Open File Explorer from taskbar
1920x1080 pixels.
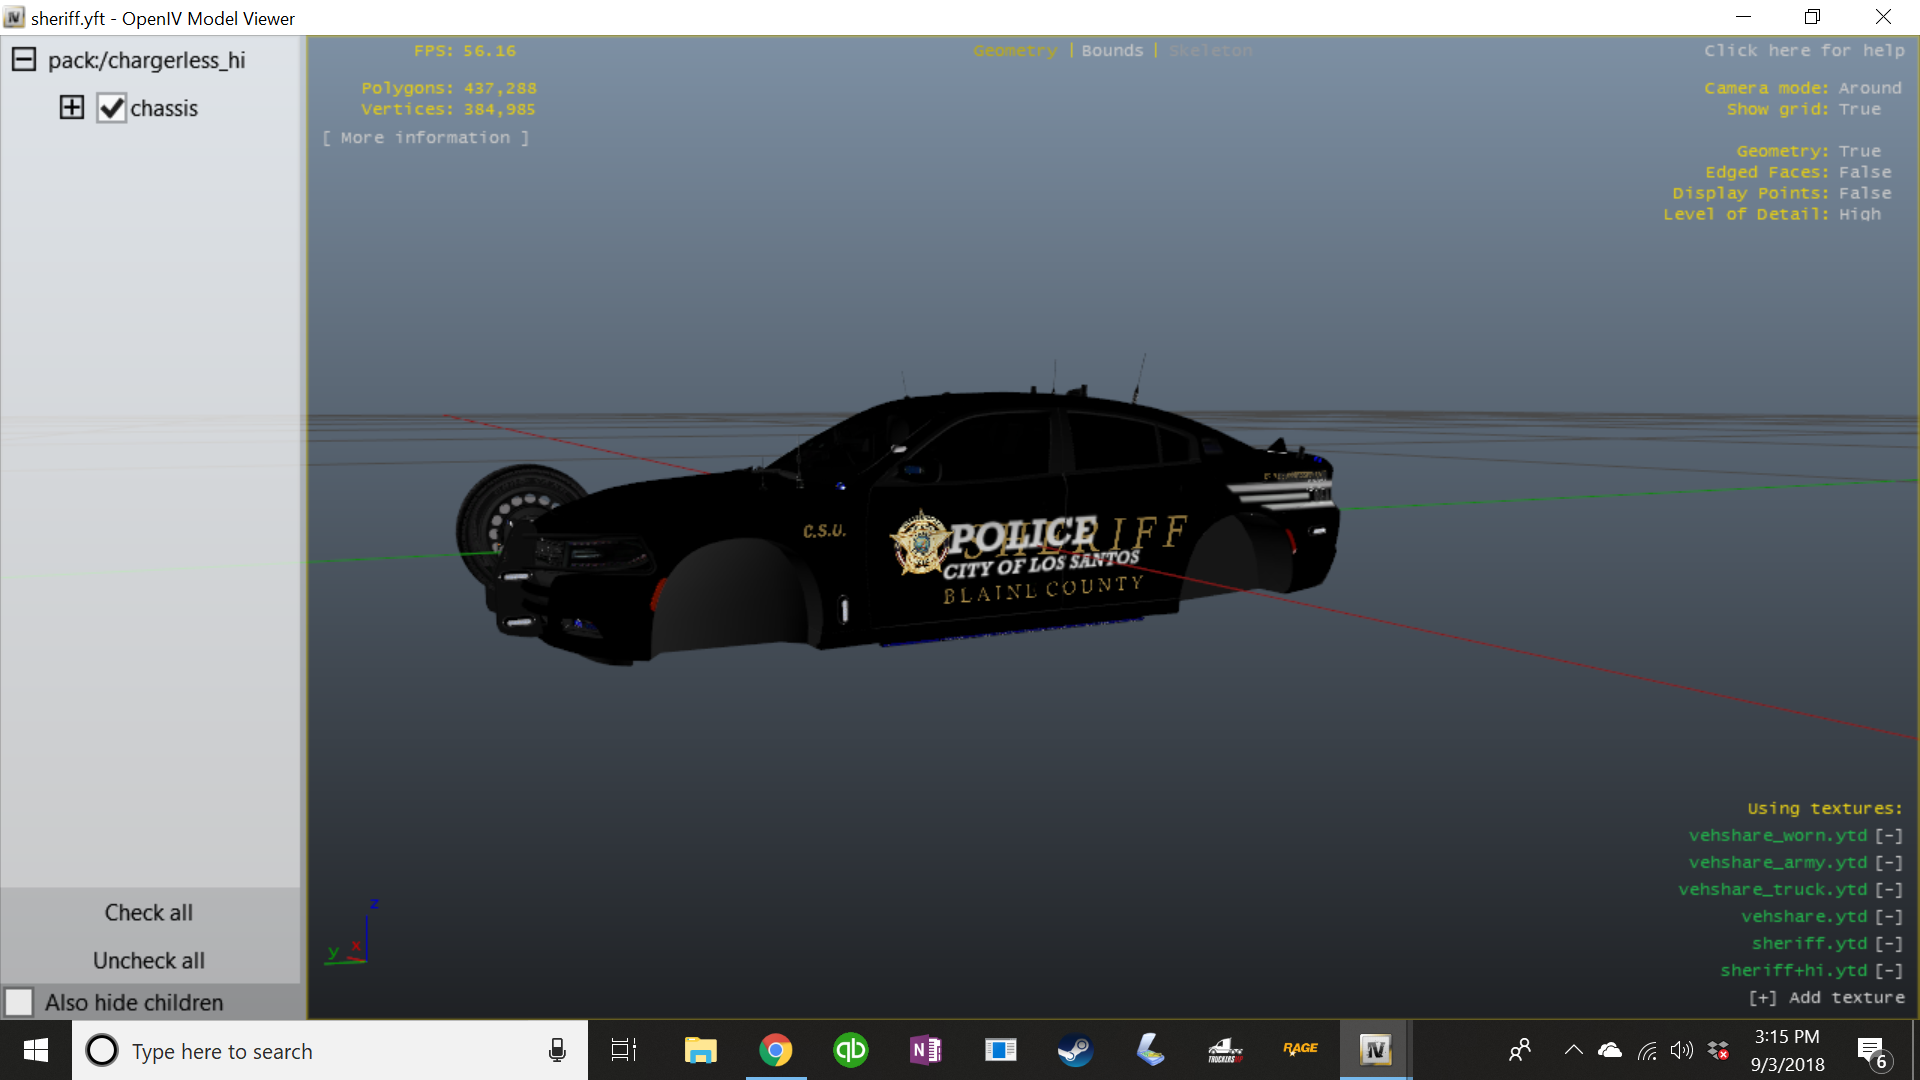[700, 1050]
